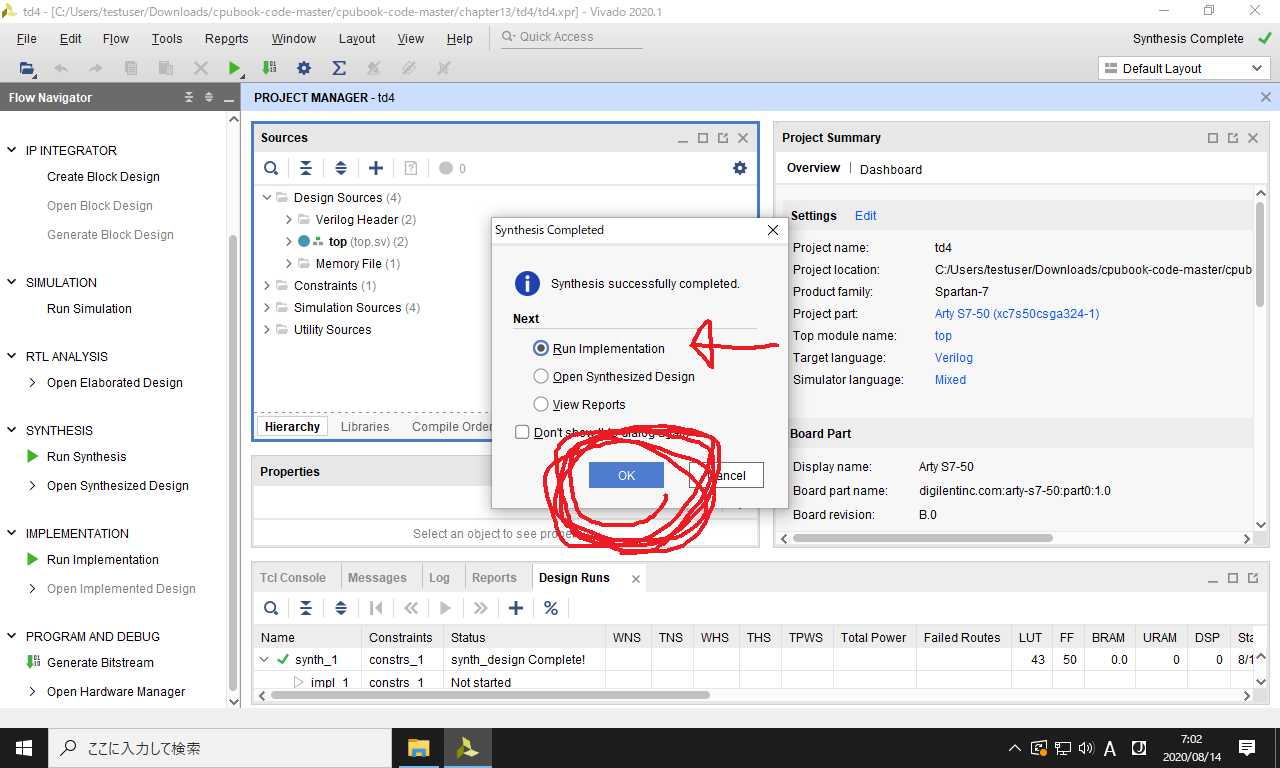Open Settings via toolbar gear icon
The width and height of the screenshot is (1280, 768).
click(304, 68)
